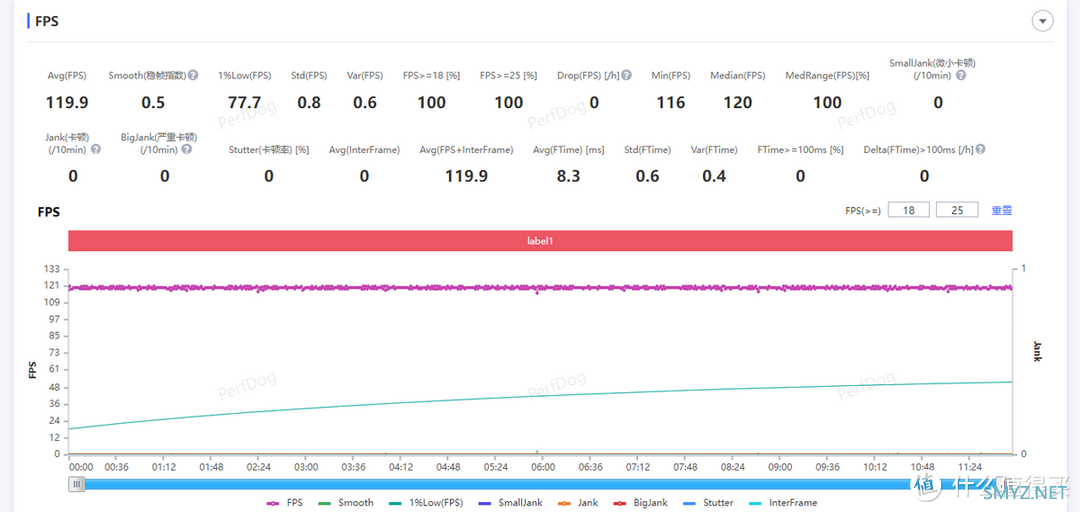Select the red label1 bar

[540, 241]
